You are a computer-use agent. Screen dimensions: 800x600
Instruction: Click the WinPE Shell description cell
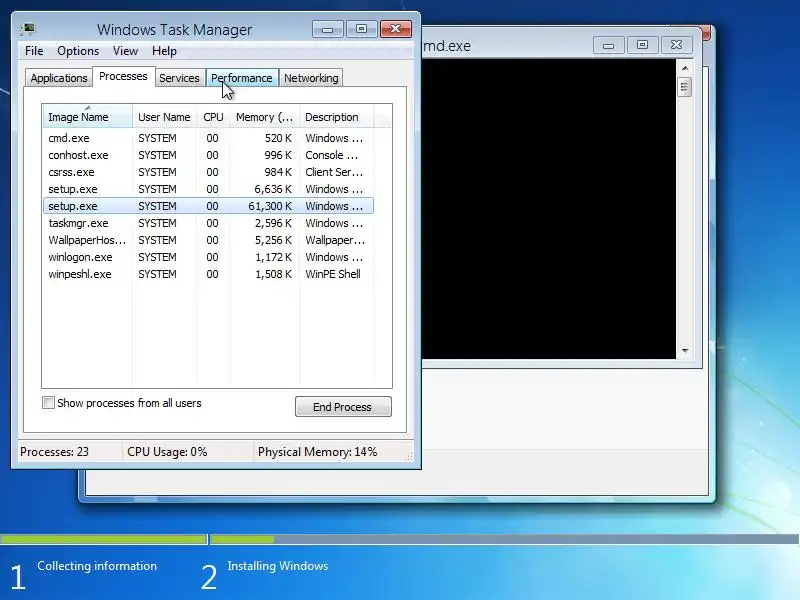tap(333, 274)
